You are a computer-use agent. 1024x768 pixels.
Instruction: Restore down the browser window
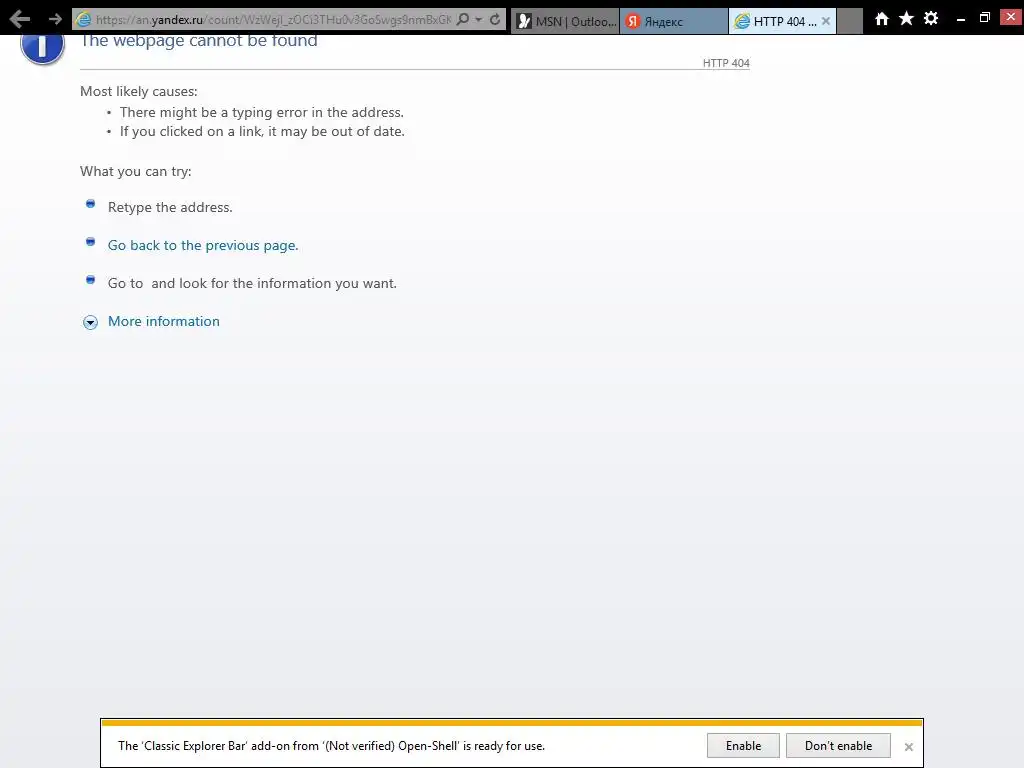(985, 18)
